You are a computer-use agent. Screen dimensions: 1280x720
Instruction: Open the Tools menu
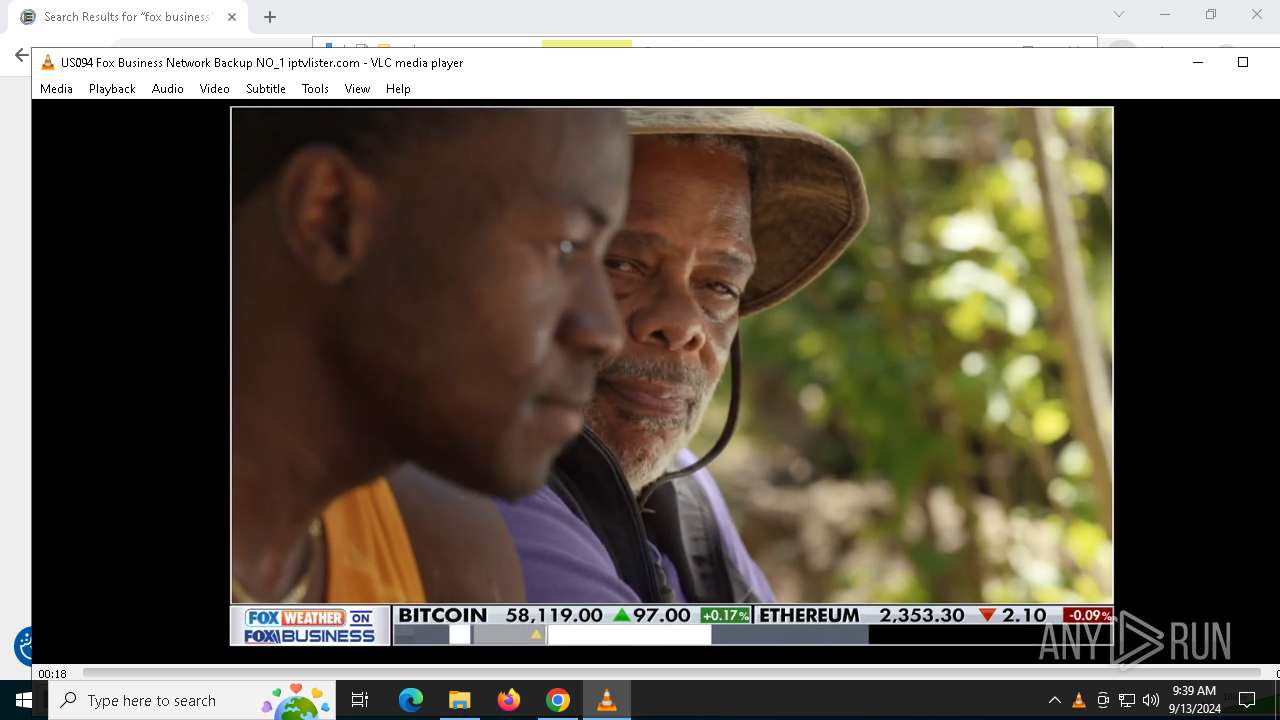coord(315,89)
